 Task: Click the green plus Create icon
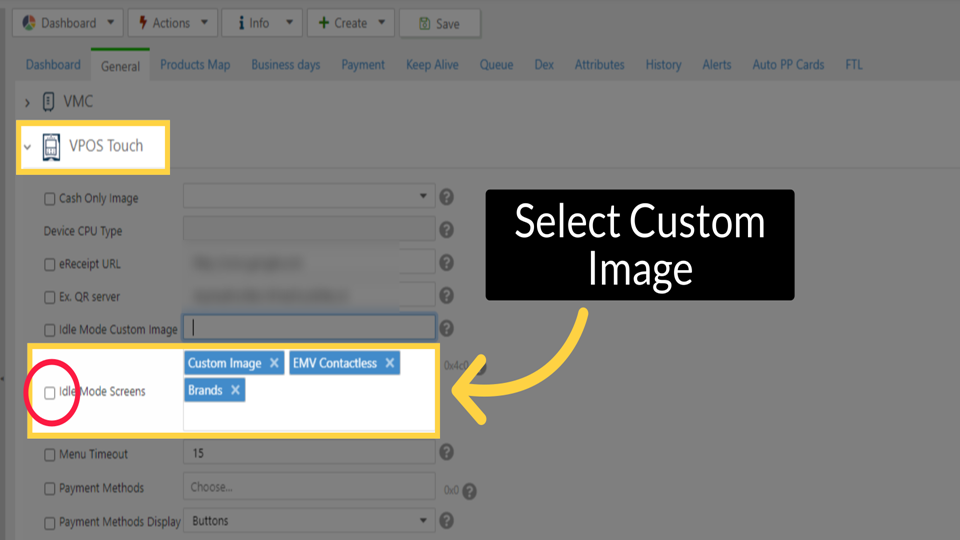324,23
